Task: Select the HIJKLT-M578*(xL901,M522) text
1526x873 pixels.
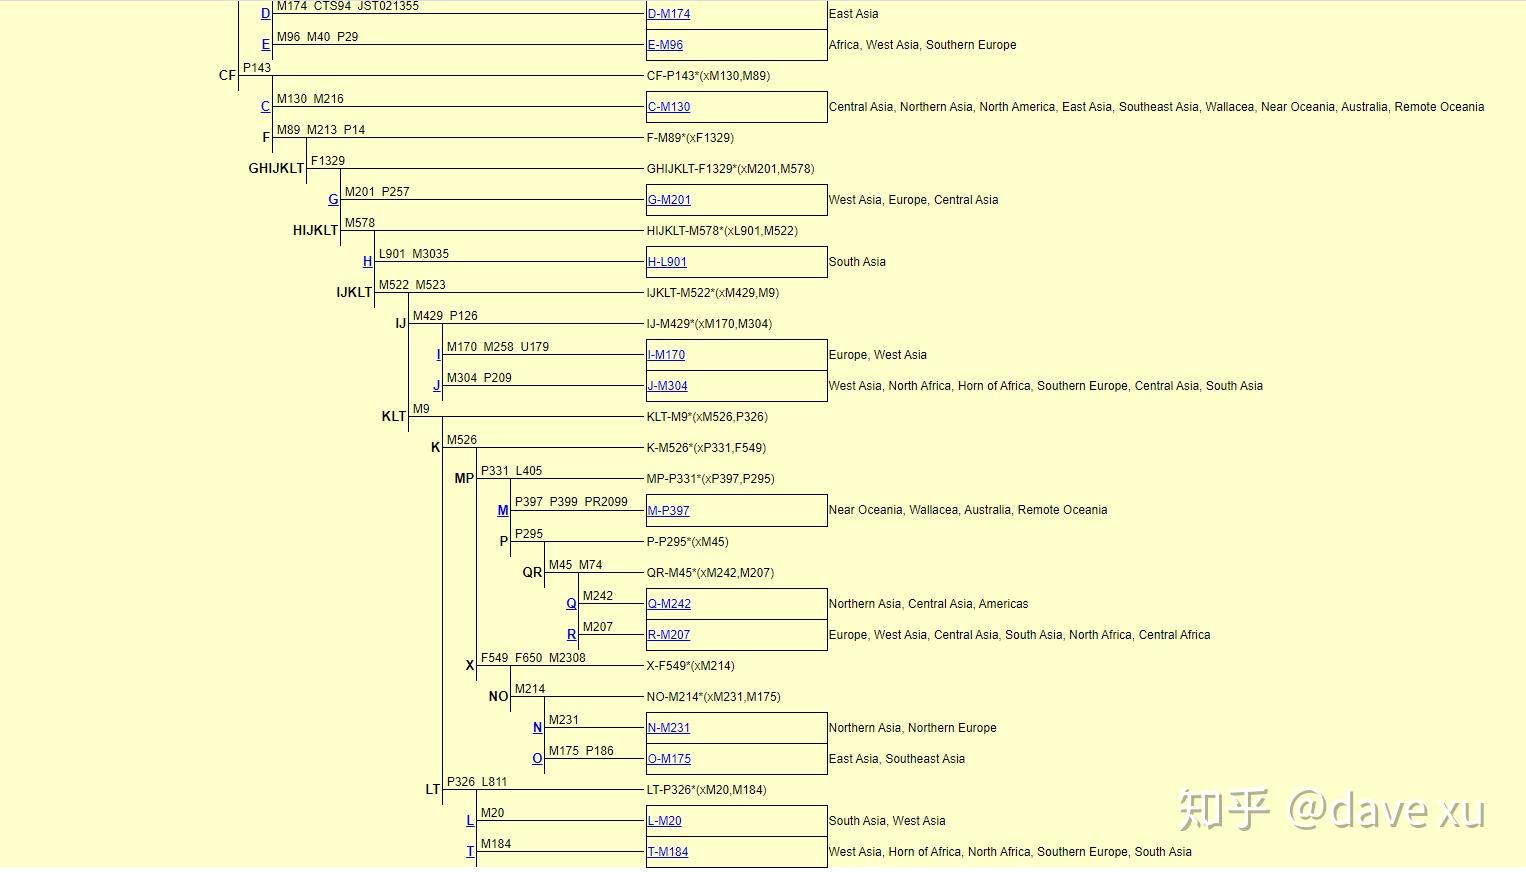Action: (722, 231)
